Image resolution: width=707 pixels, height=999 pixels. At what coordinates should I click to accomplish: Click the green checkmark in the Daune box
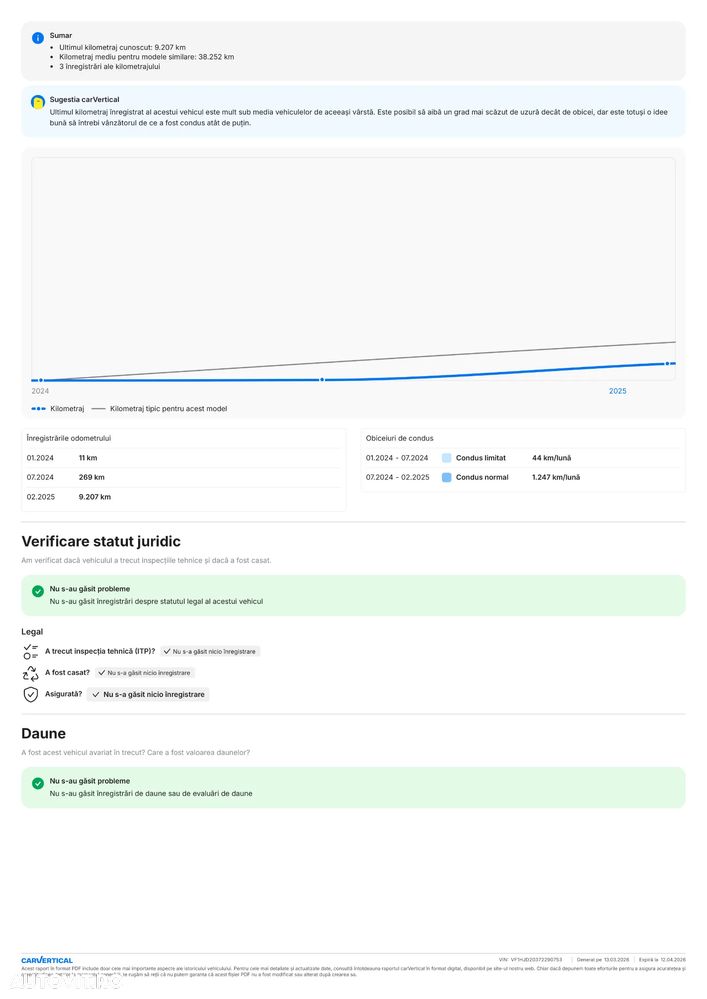38,783
